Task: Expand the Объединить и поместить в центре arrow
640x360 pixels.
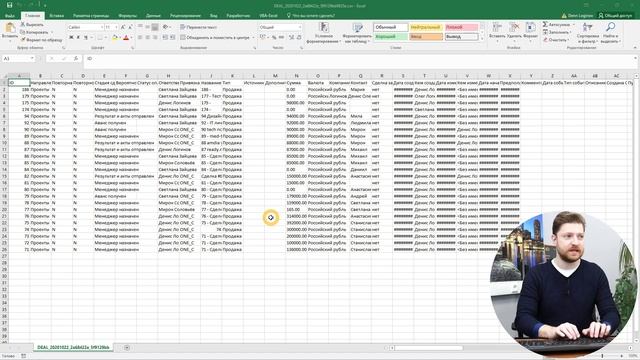Action: 253,38
